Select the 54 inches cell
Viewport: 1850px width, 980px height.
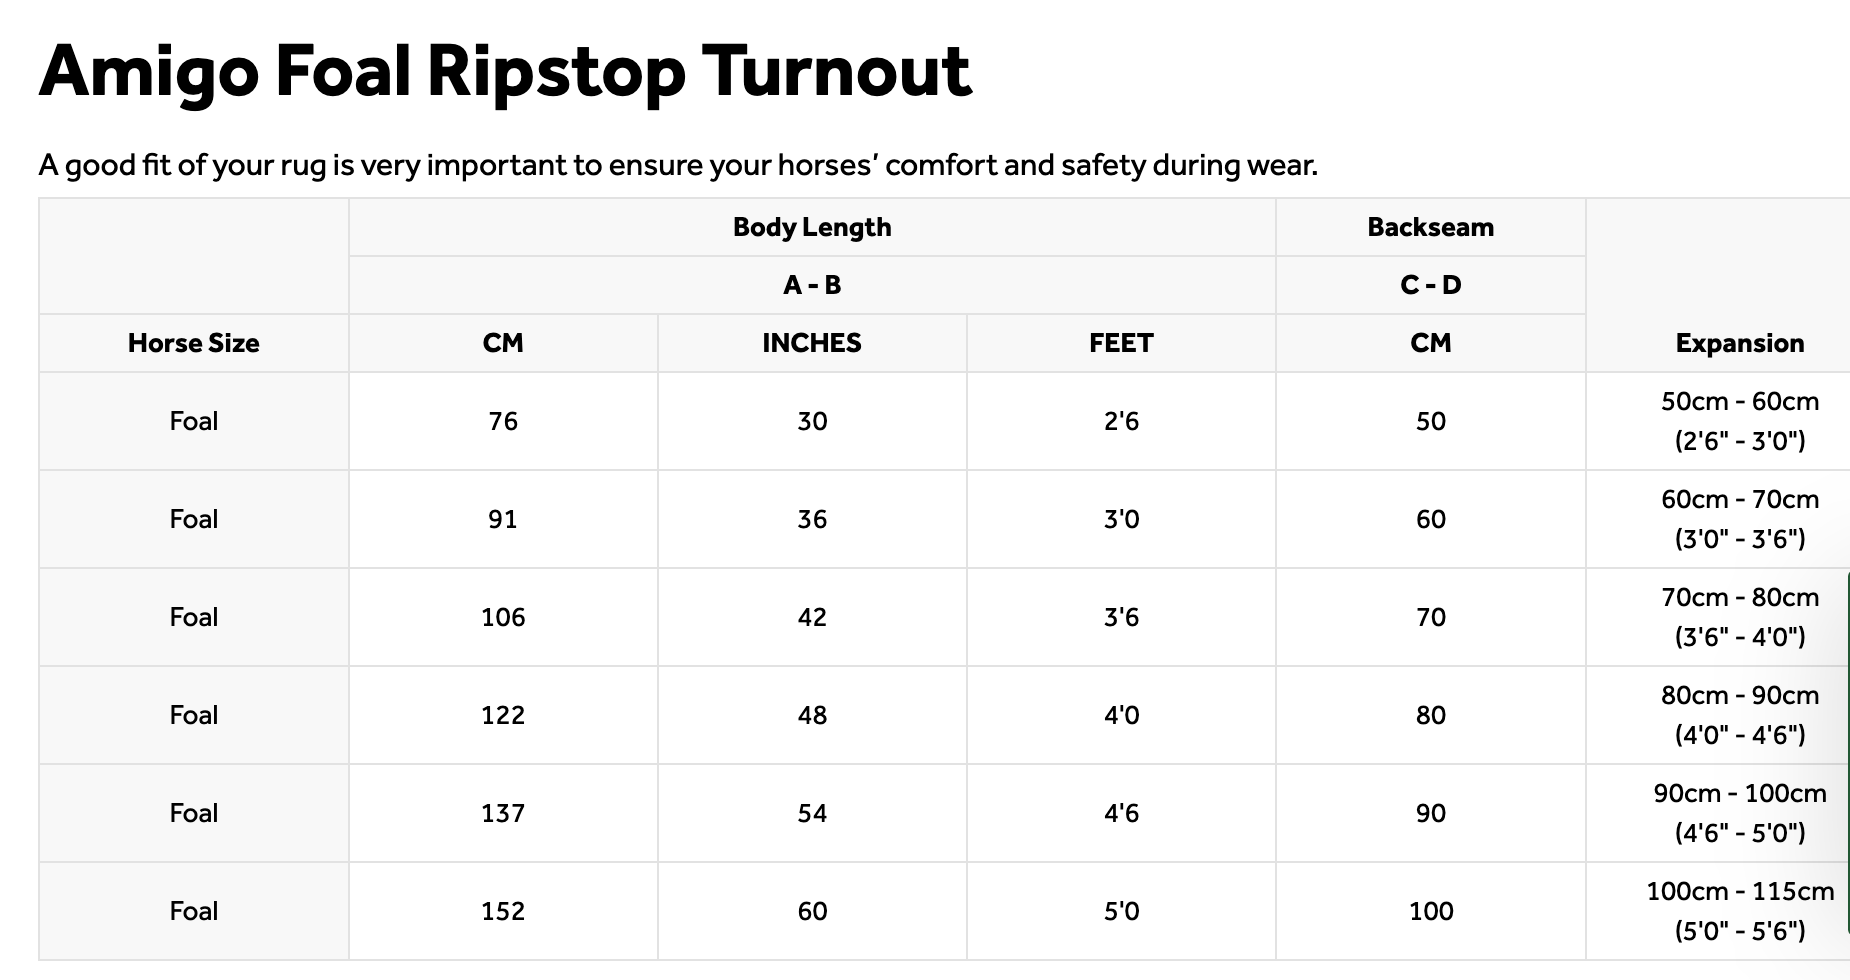point(811,813)
